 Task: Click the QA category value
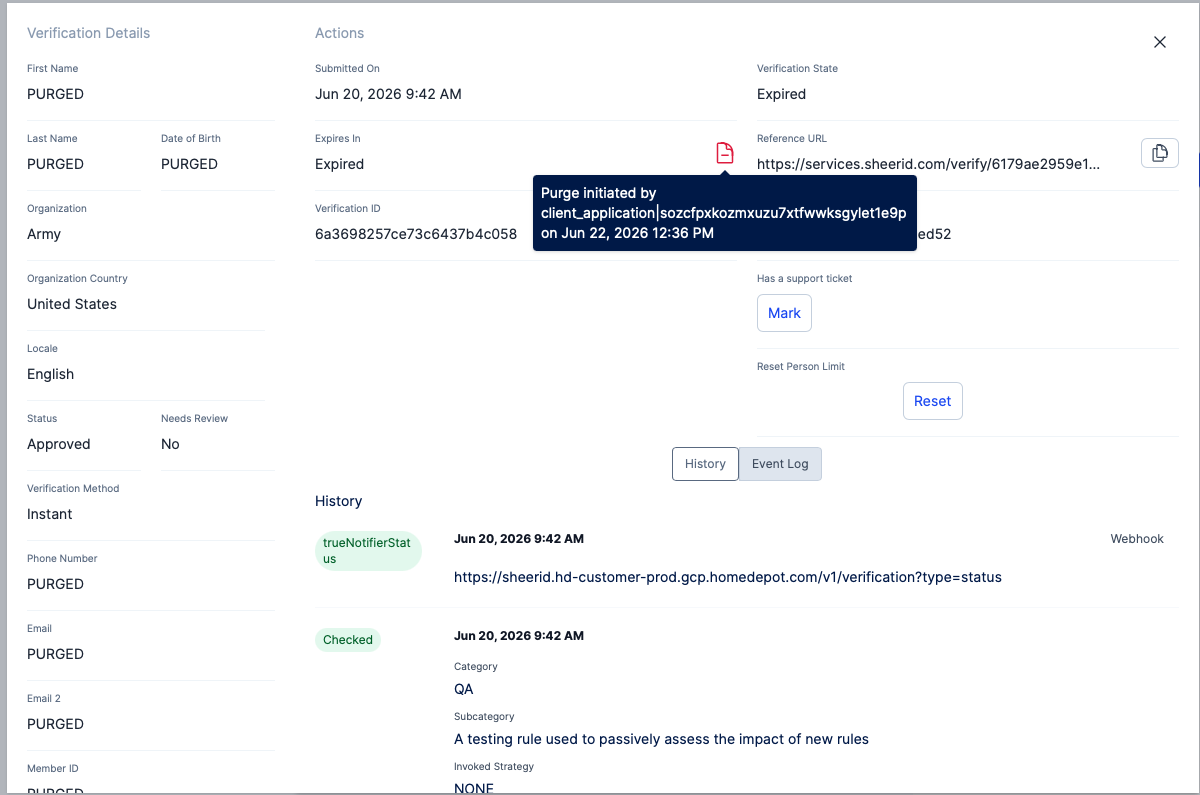(x=464, y=689)
